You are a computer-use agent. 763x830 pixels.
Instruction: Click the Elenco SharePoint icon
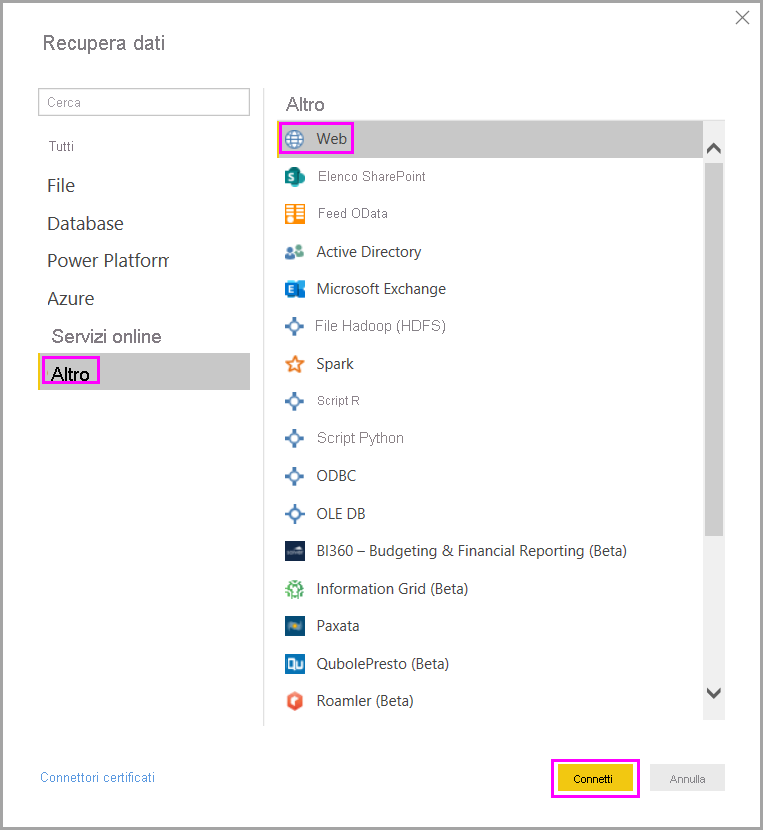click(294, 177)
